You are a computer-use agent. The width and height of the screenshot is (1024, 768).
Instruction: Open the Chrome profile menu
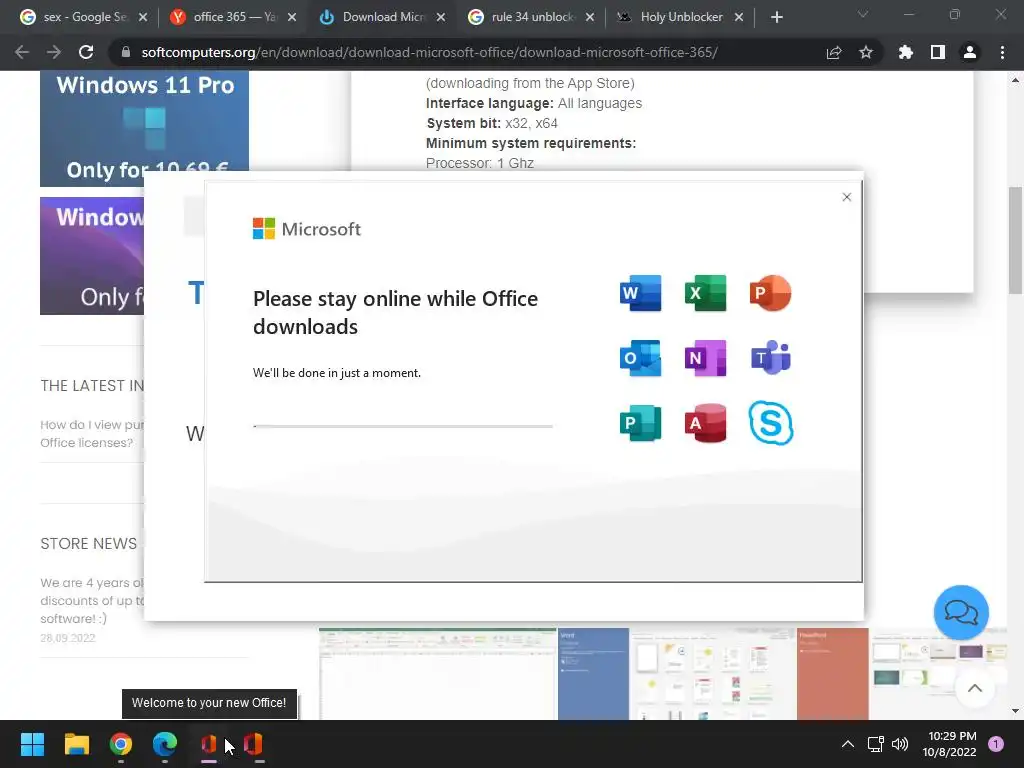point(970,52)
